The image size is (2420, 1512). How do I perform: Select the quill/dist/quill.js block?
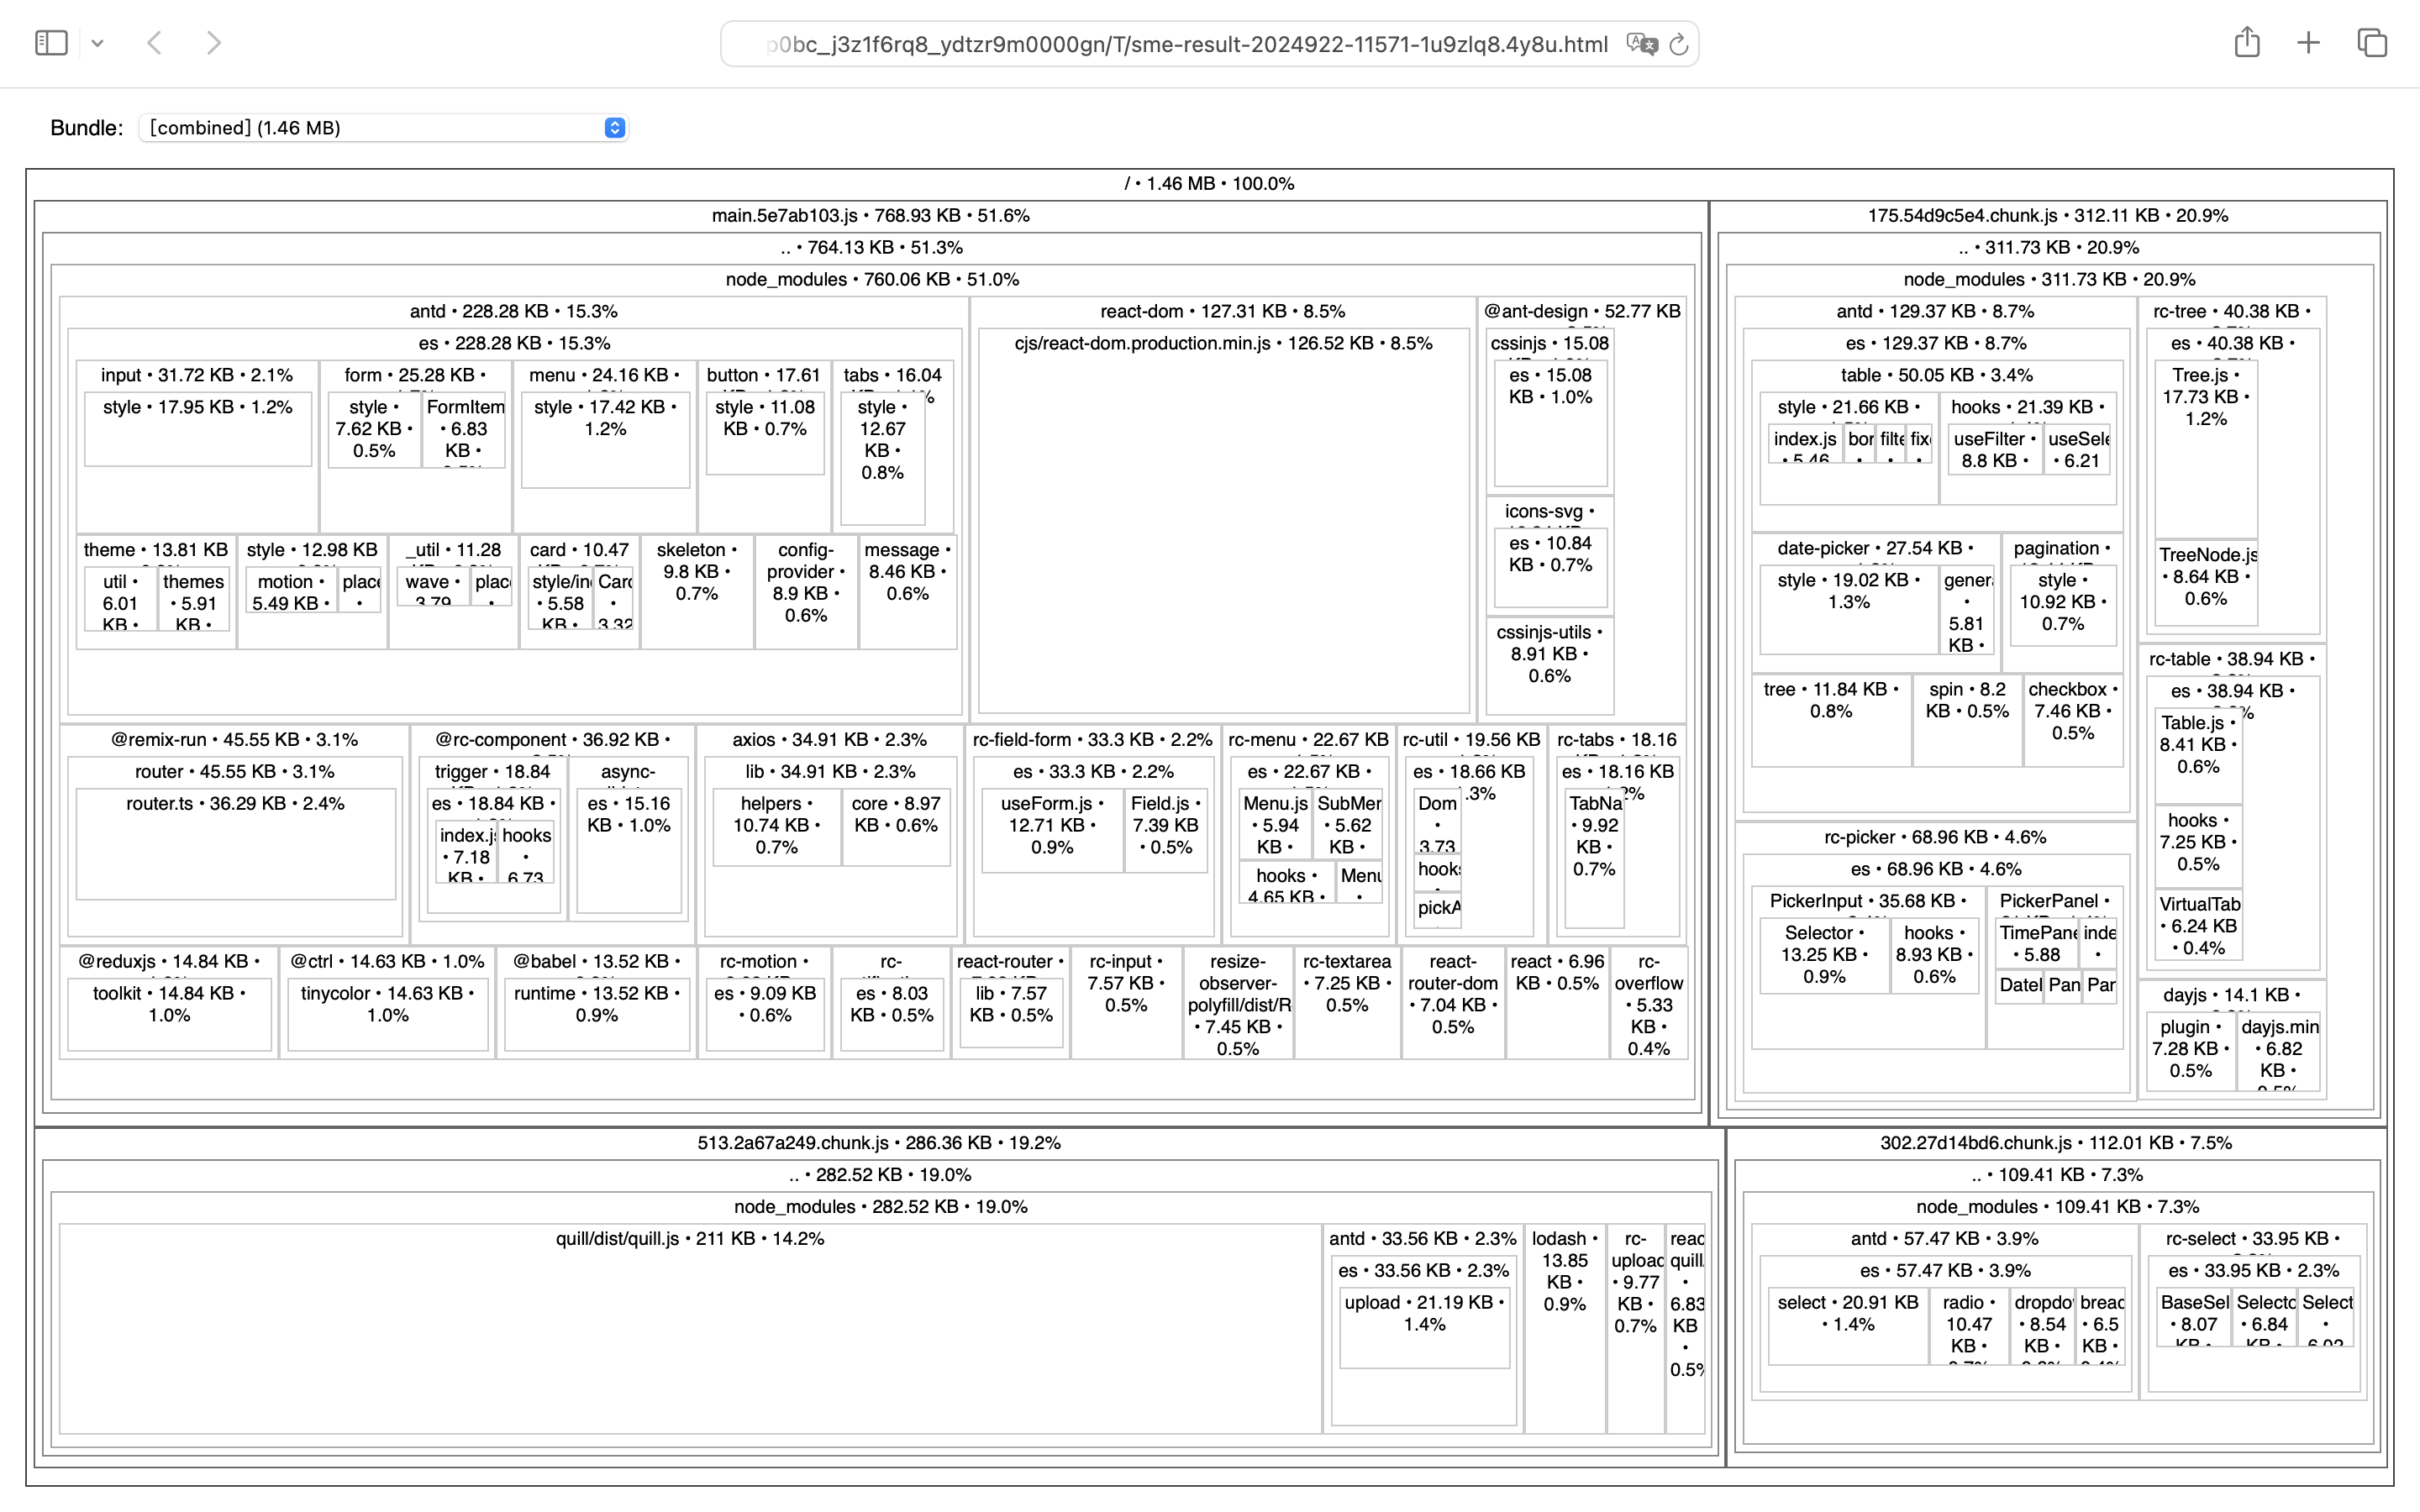click(690, 1330)
